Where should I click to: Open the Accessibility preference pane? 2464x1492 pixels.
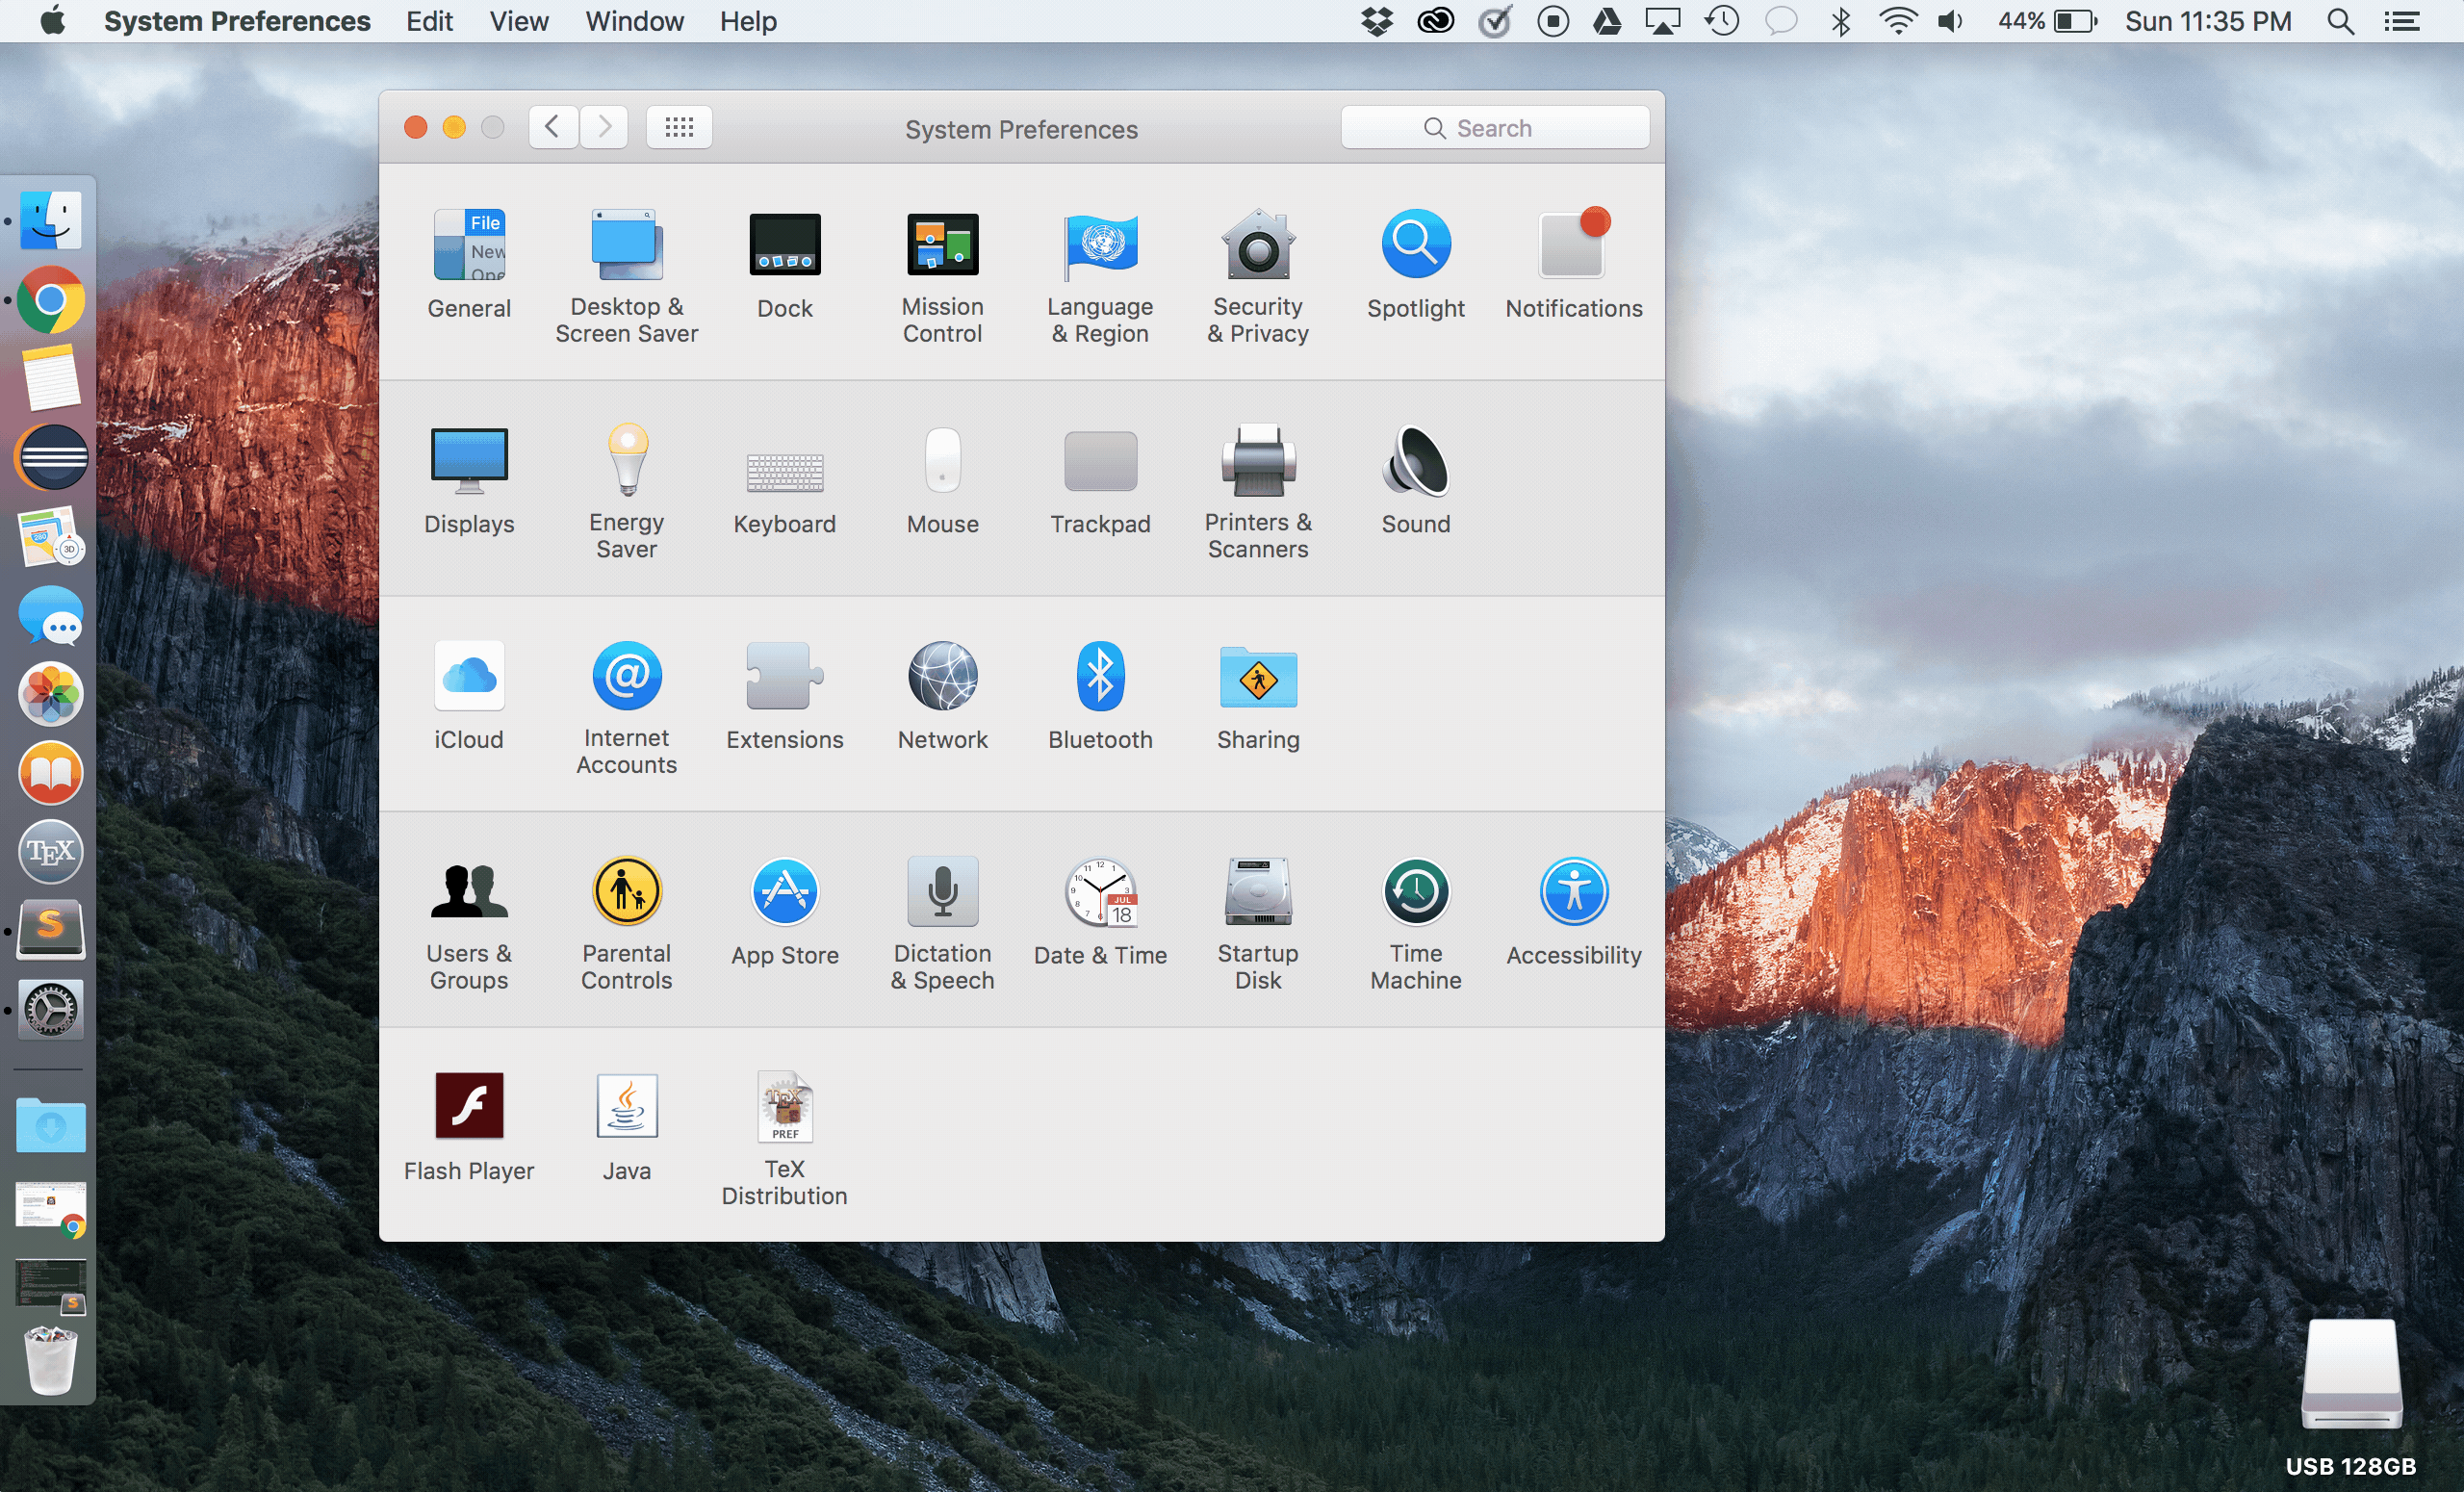(1574, 912)
